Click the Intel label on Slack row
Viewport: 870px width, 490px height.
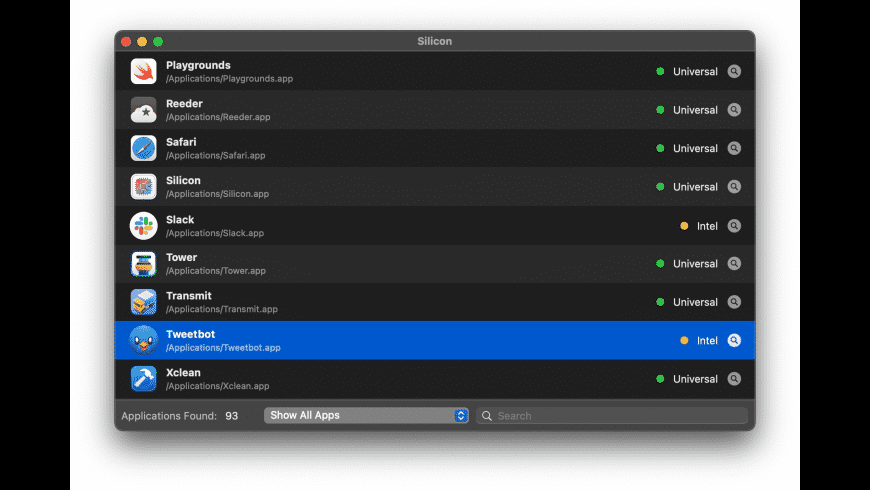pyautogui.click(x=707, y=226)
